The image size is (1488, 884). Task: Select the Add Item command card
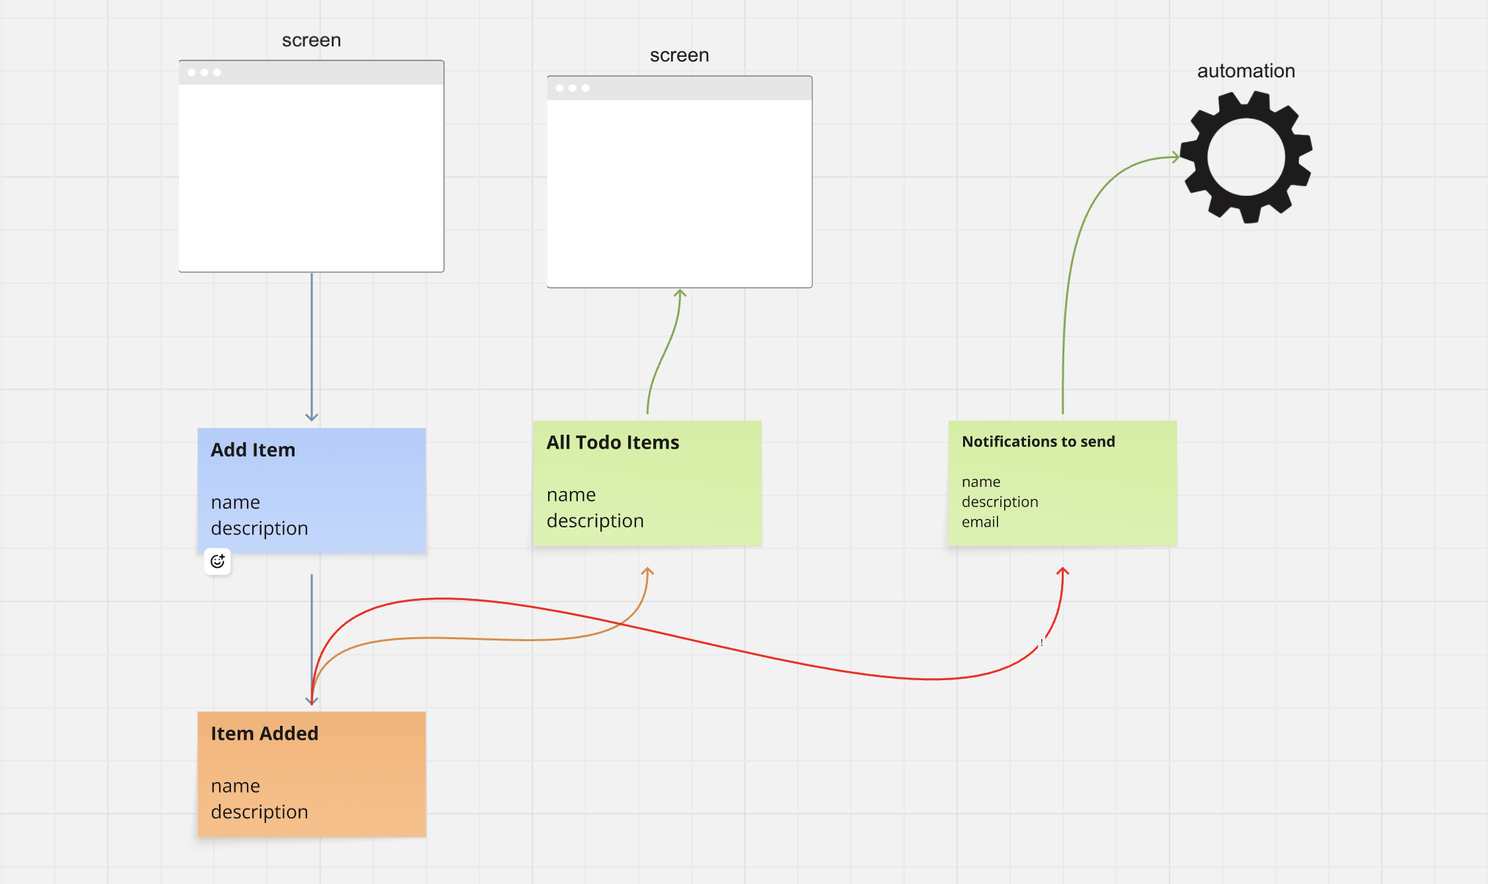311,490
